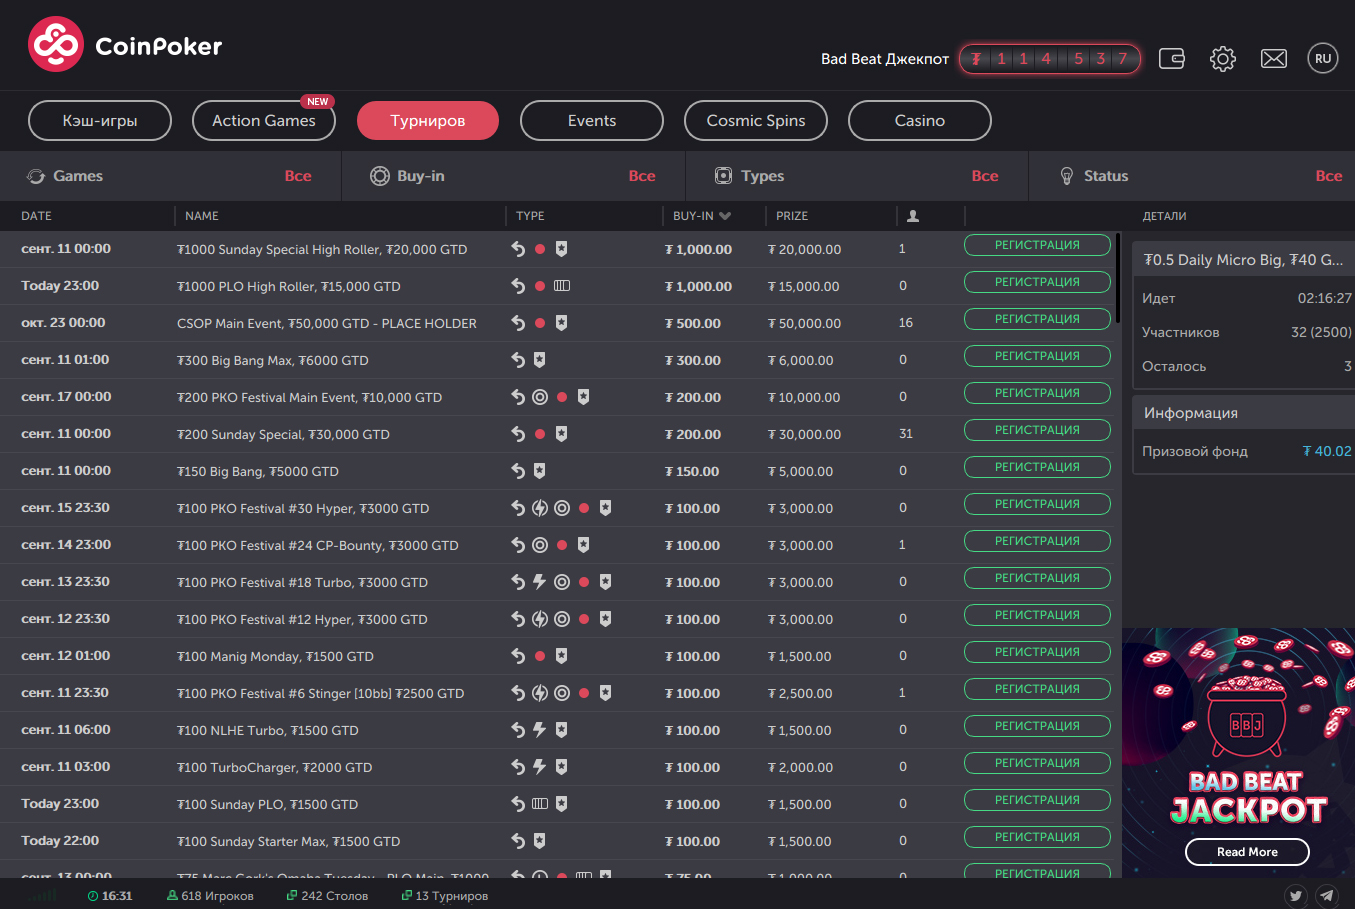Viewport: 1355px width, 909px height.
Task: Expand the Types filter
Action: [x=856, y=176]
